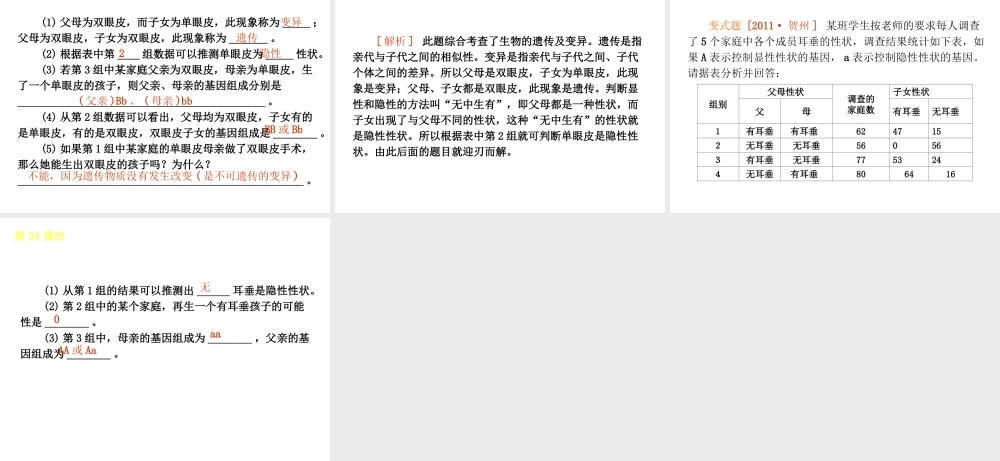Click the answer 隐性 before 性状

(272, 54)
